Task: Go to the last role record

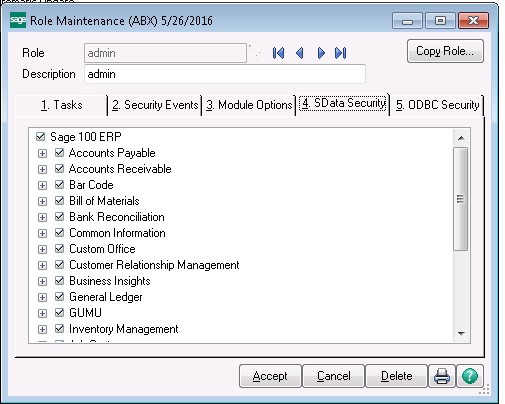Action: pyautogui.click(x=341, y=53)
